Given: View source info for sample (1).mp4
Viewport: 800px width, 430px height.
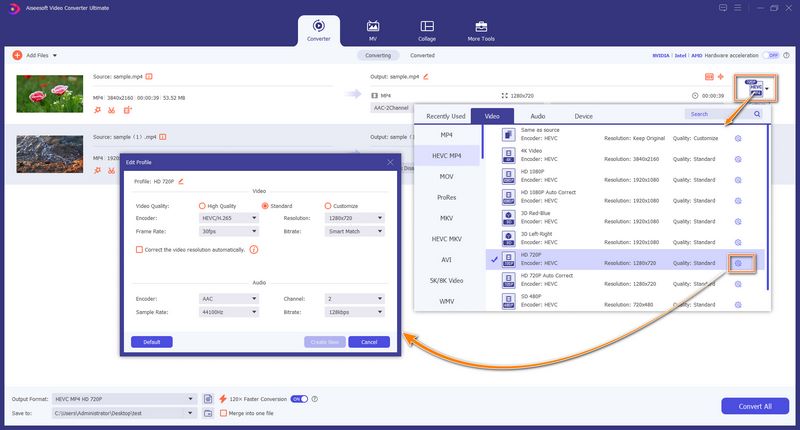Looking at the screenshot, I should [x=163, y=137].
